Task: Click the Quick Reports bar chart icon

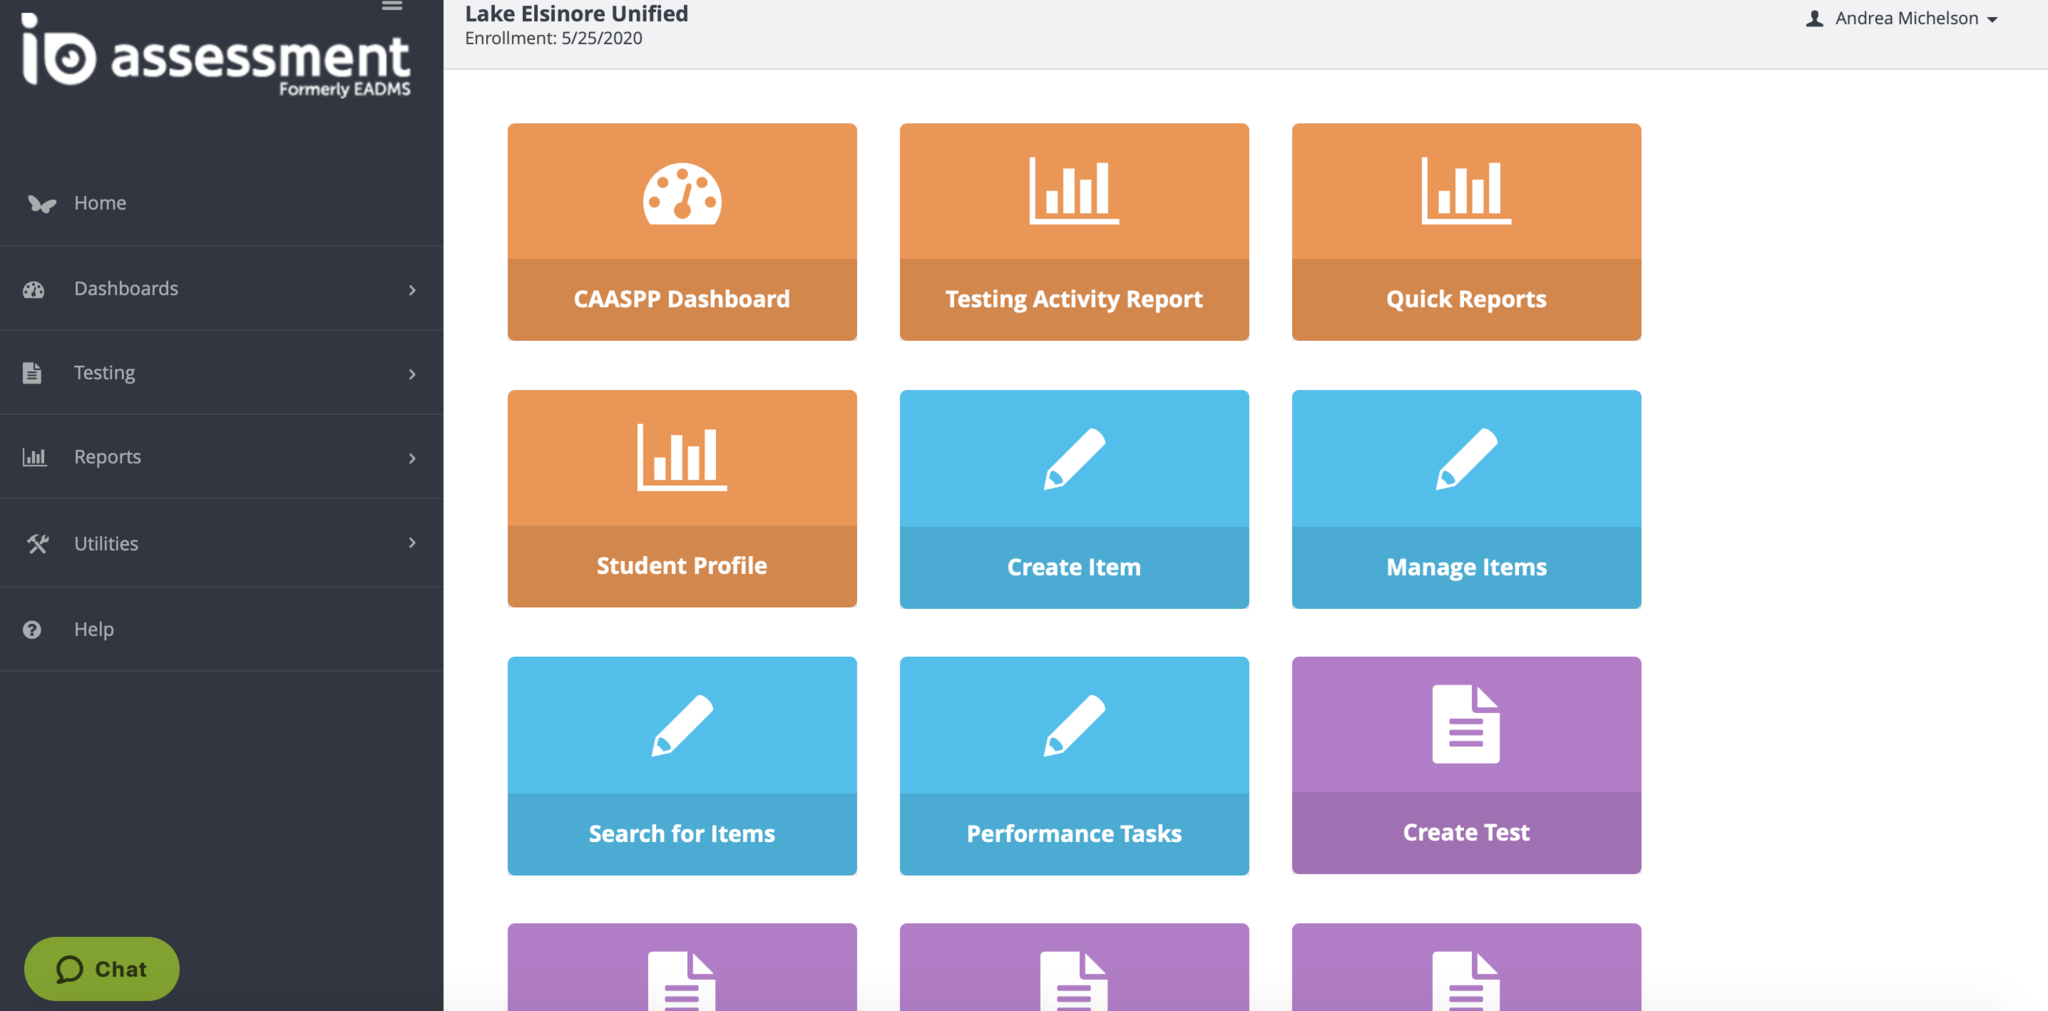Action: (x=1466, y=191)
